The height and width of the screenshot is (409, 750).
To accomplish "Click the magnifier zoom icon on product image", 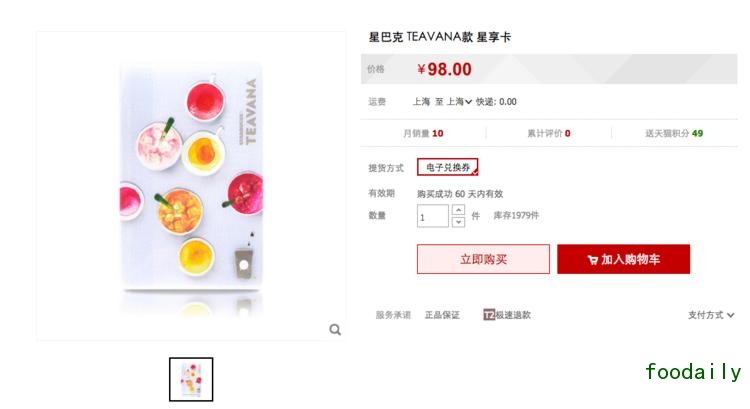I will pos(335,329).
